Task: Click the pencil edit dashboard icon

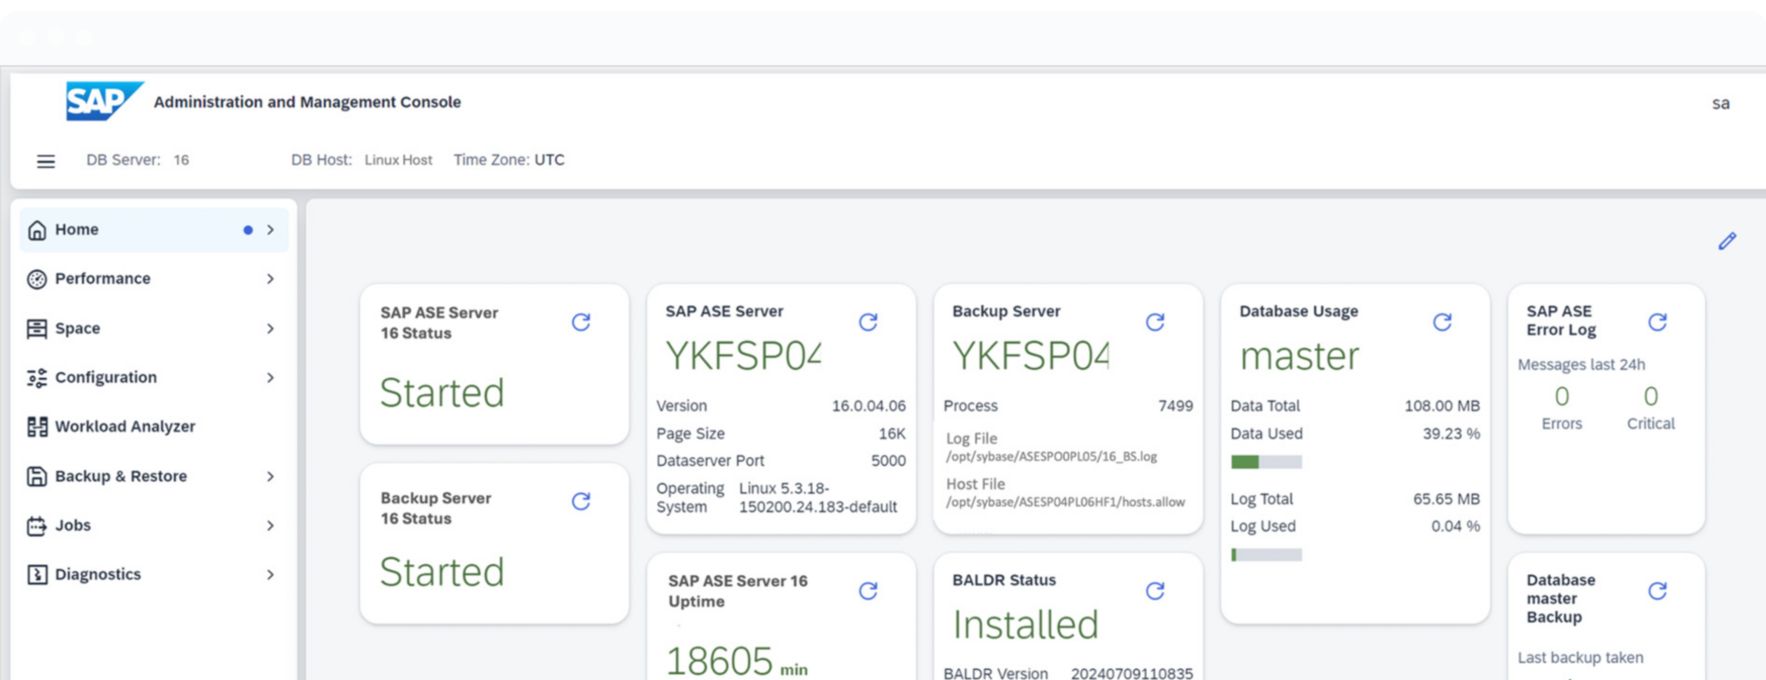Action: coord(1727,241)
